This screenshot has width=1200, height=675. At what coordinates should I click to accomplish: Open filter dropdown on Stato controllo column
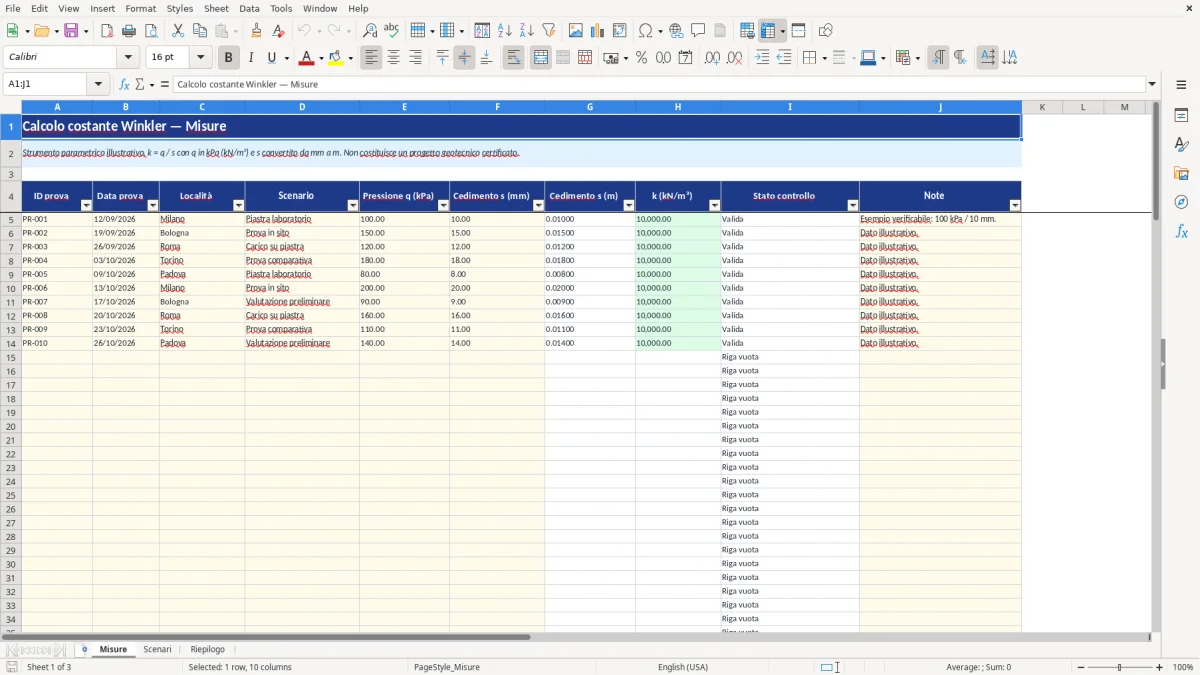click(x=853, y=205)
